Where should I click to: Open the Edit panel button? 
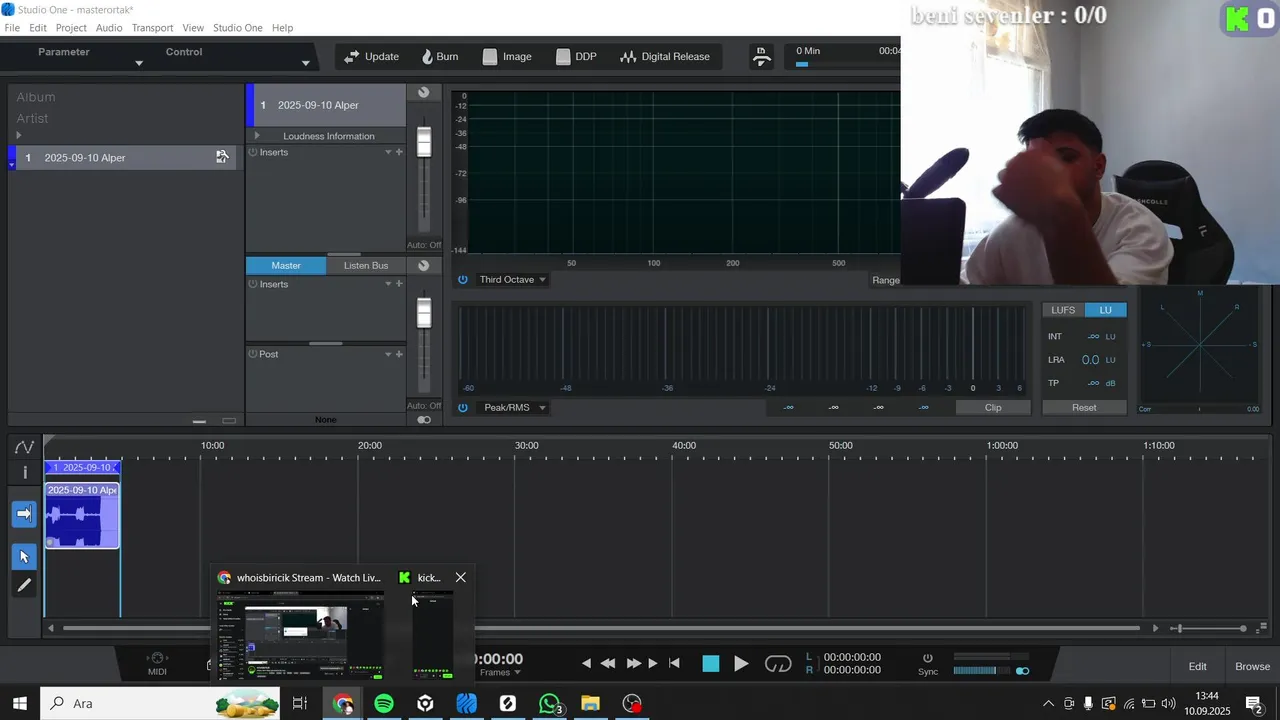(x=1197, y=666)
